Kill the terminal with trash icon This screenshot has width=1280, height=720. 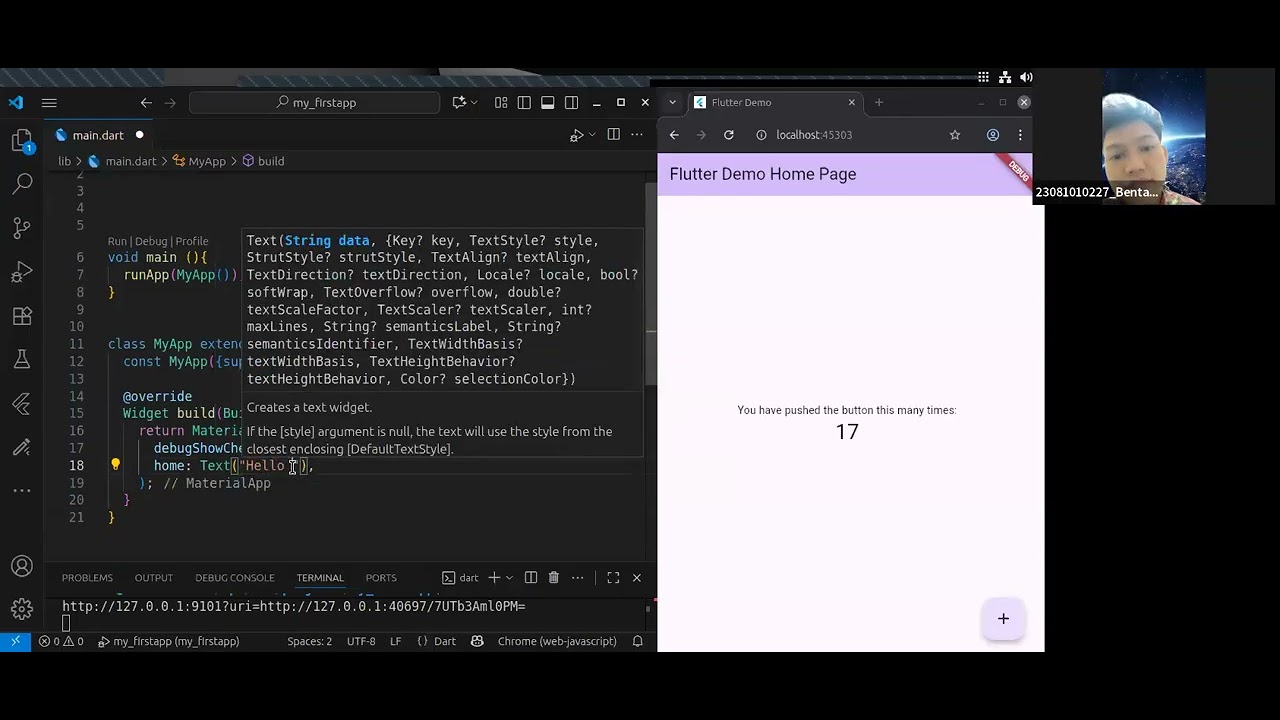pos(553,578)
